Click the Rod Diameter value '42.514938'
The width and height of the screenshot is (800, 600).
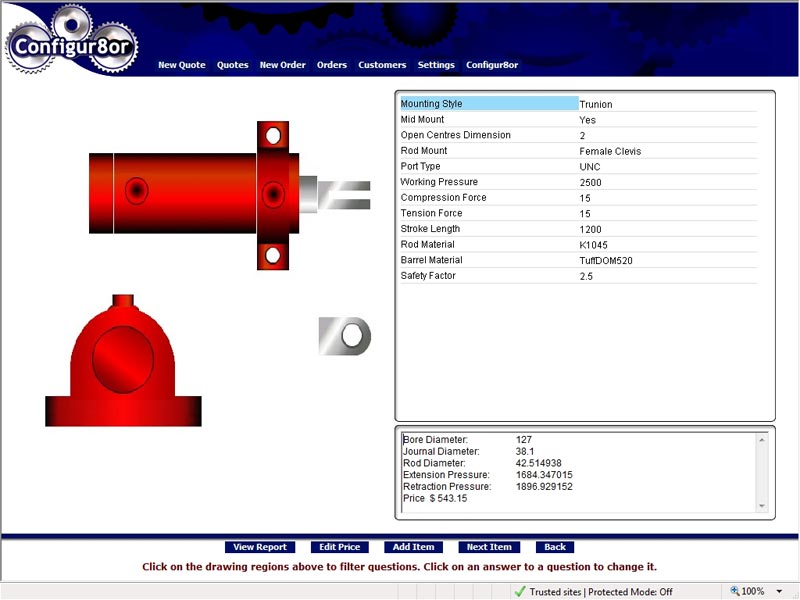538,463
